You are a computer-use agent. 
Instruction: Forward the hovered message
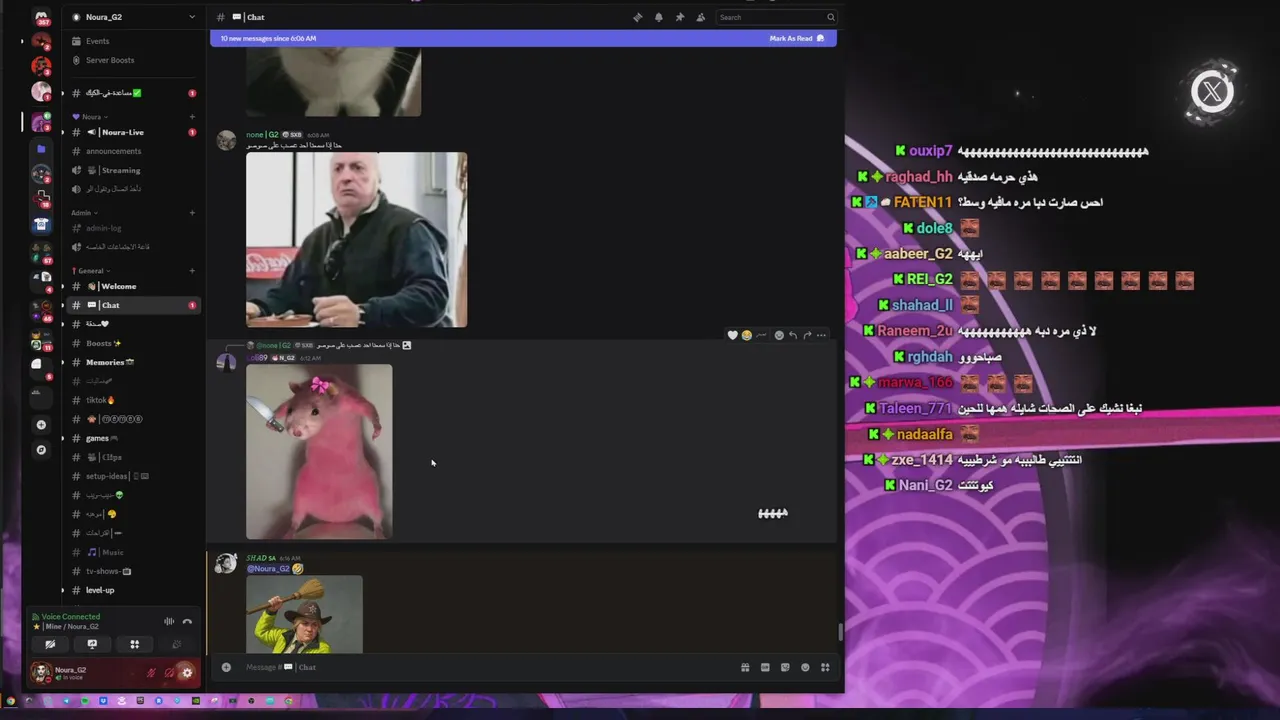coord(807,335)
